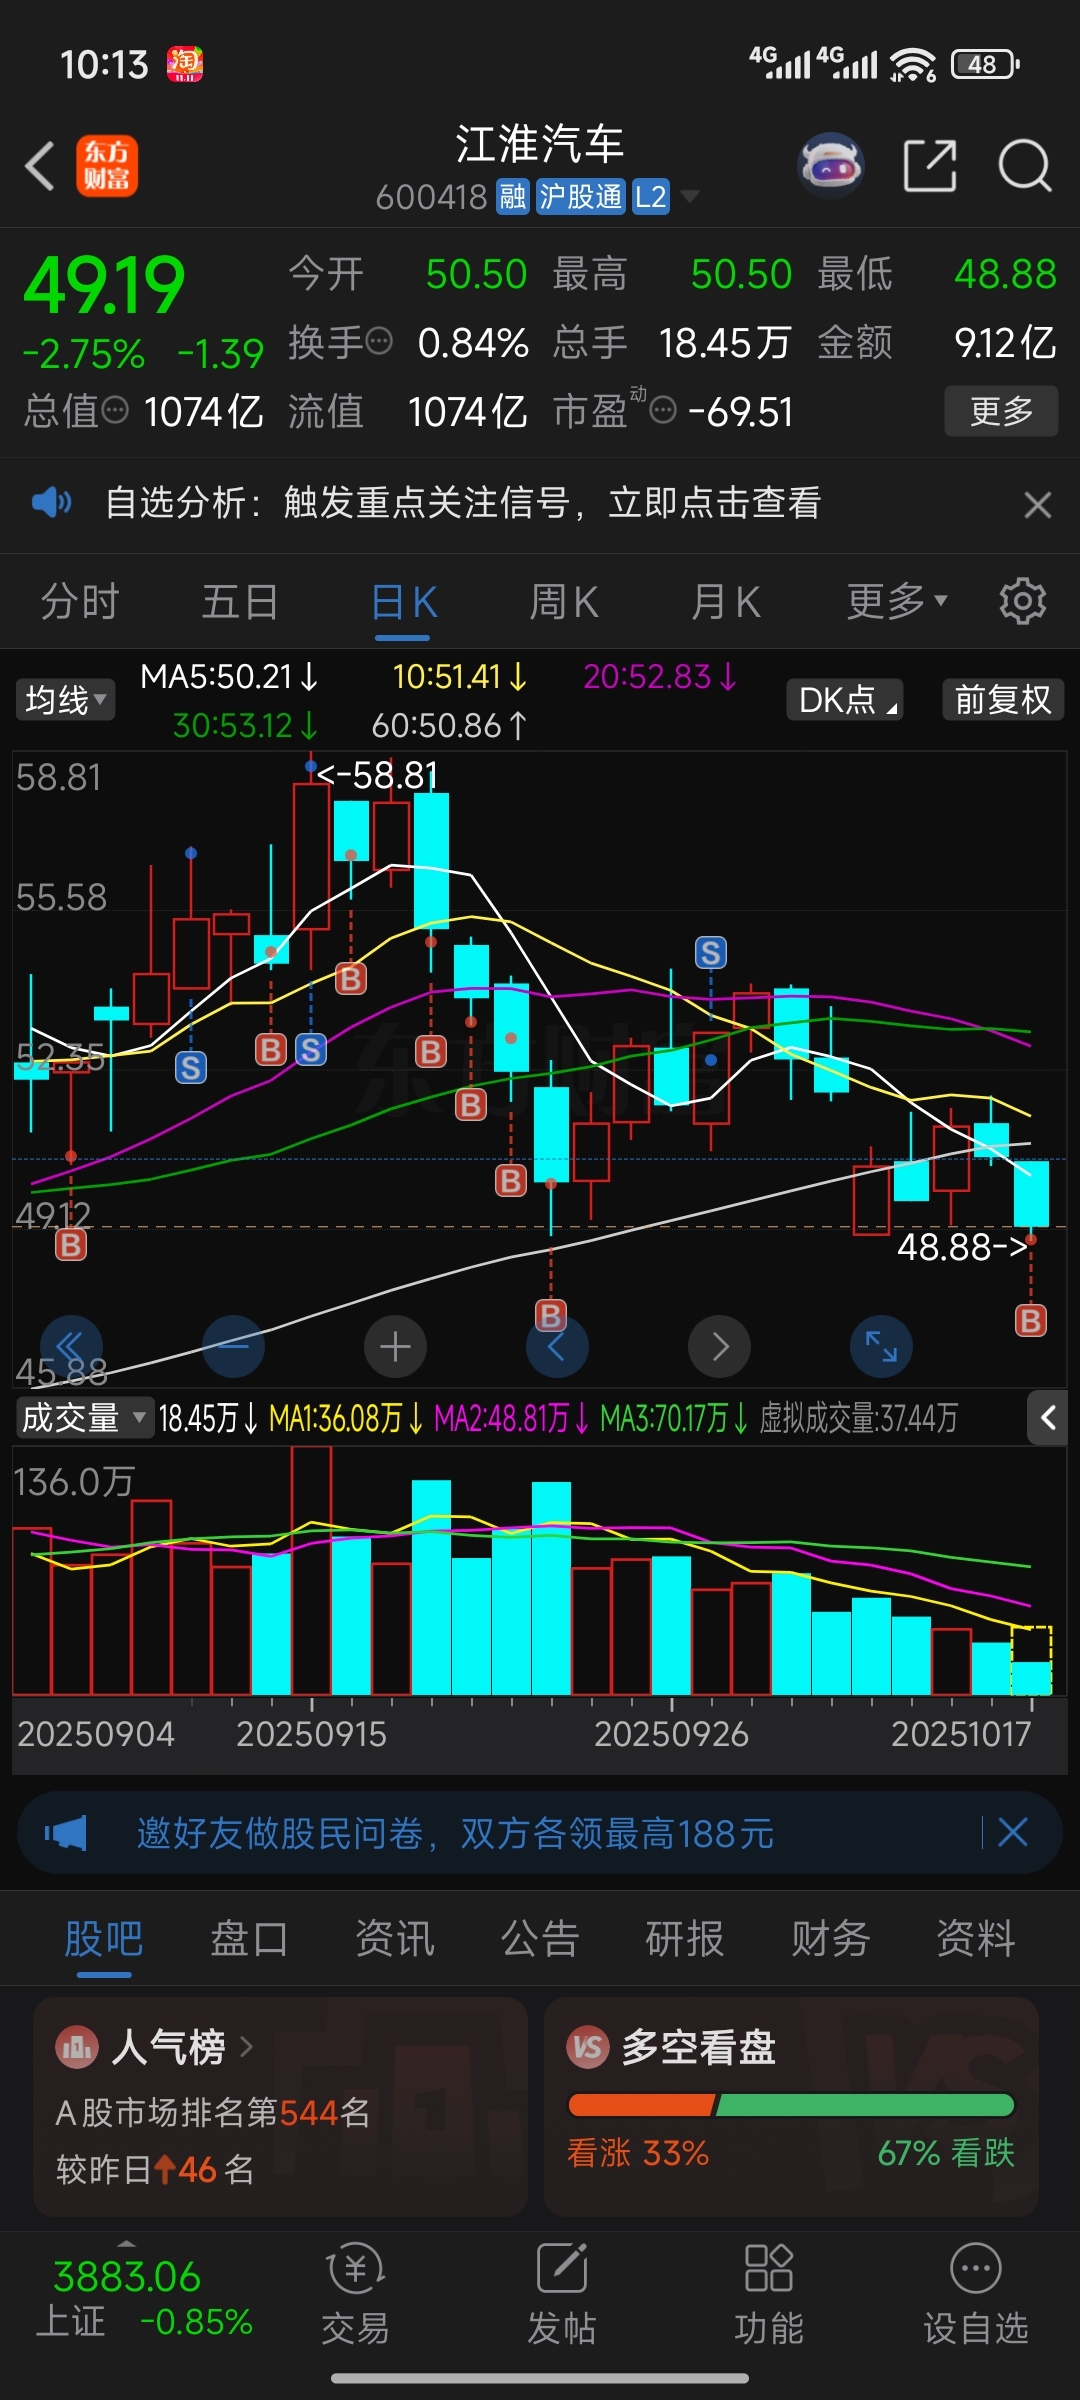Switch to 五日 chart tab
The width and height of the screenshot is (1080, 2400).
click(x=240, y=602)
